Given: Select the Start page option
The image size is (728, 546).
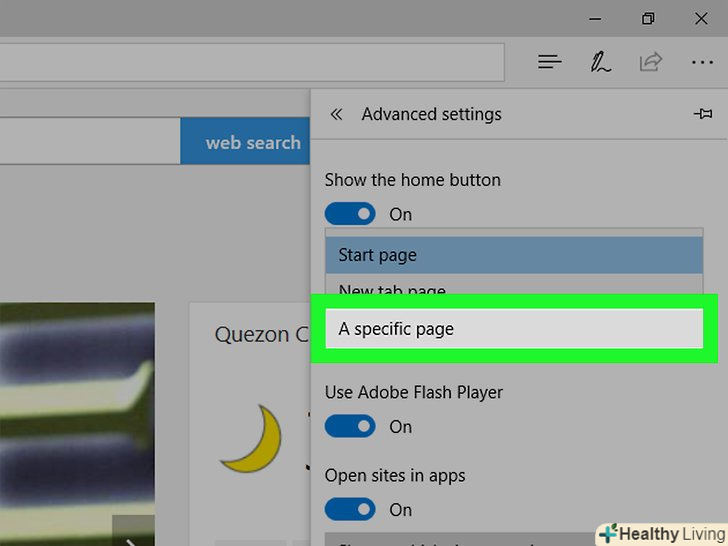Looking at the screenshot, I should [x=514, y=255].
